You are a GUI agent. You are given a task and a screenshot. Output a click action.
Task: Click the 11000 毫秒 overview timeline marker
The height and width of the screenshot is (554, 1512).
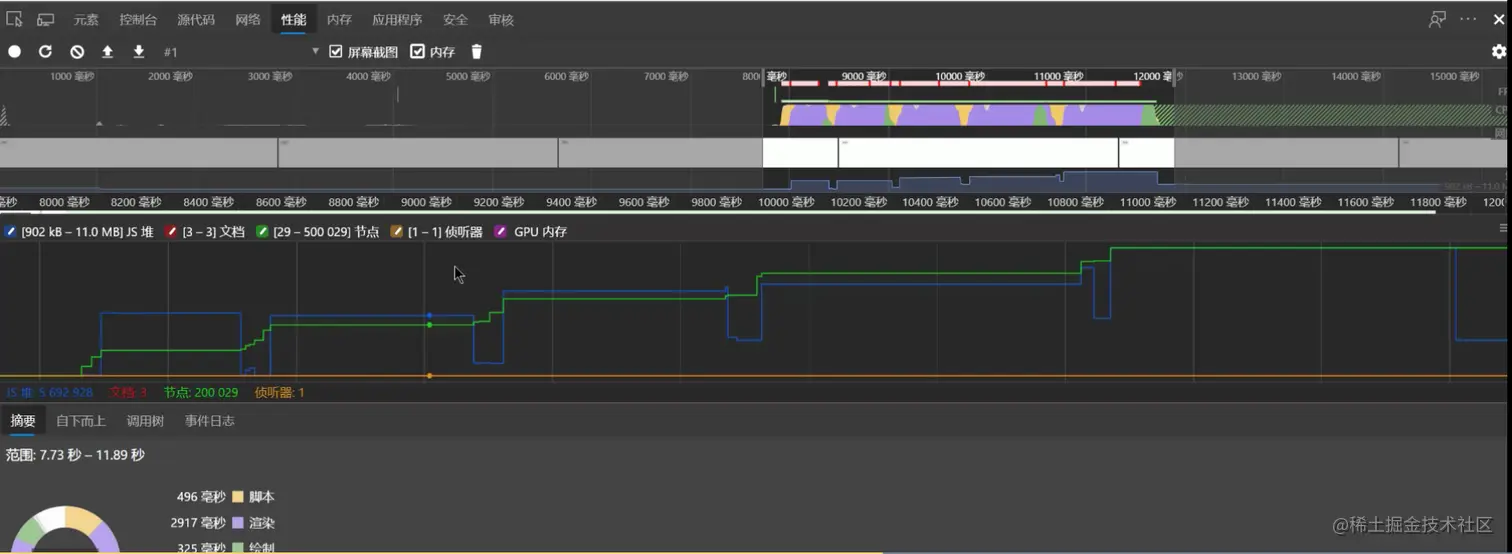coord(1059,76)
